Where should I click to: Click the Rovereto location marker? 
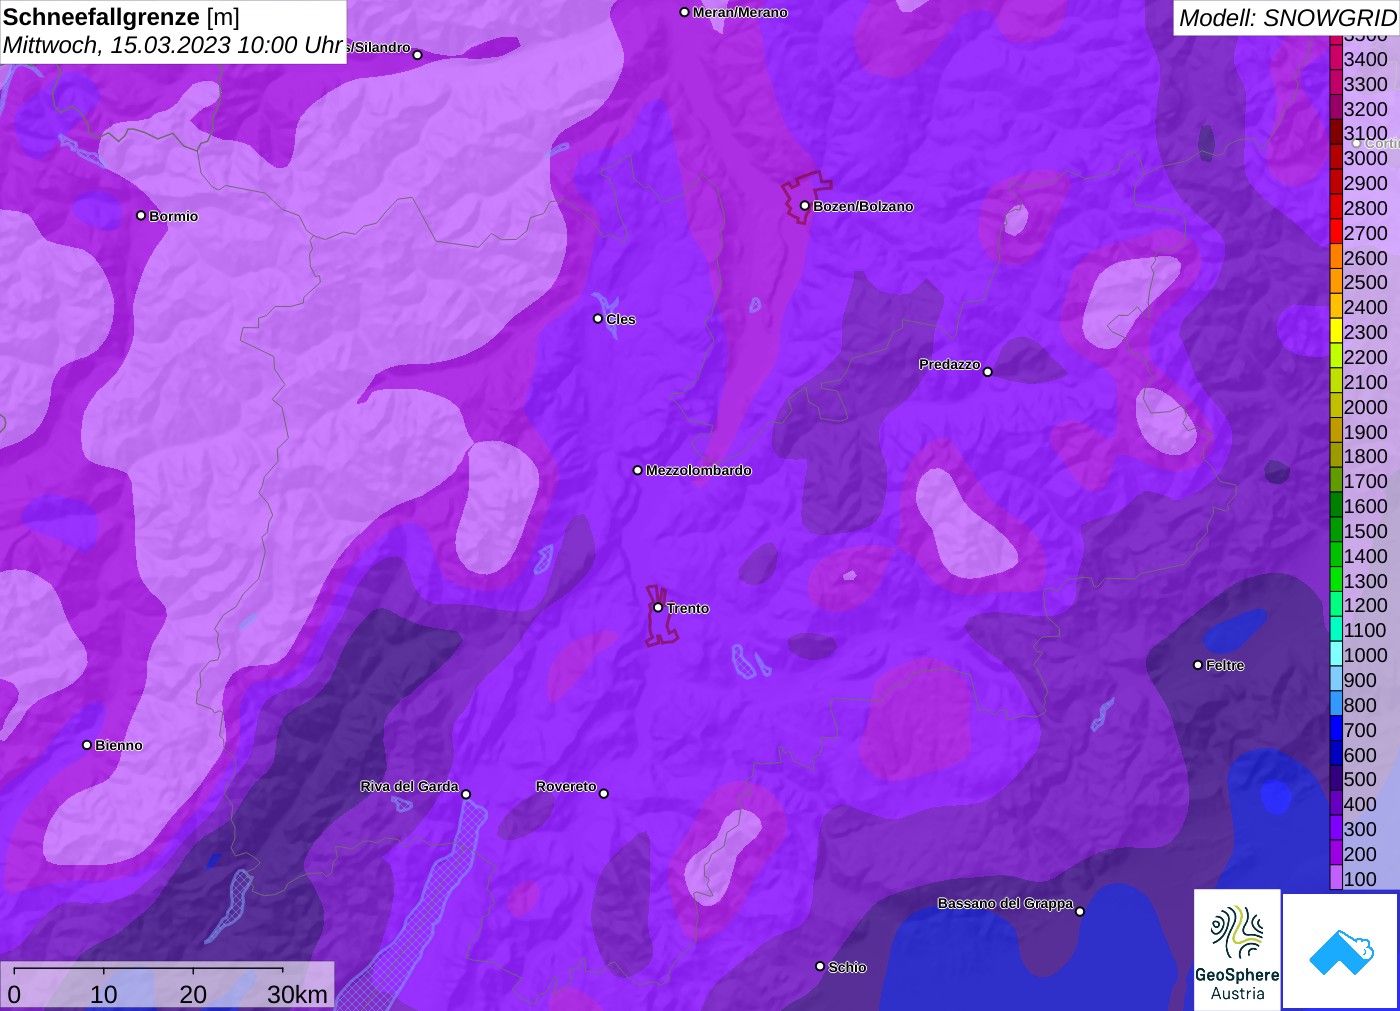[604, 794]
